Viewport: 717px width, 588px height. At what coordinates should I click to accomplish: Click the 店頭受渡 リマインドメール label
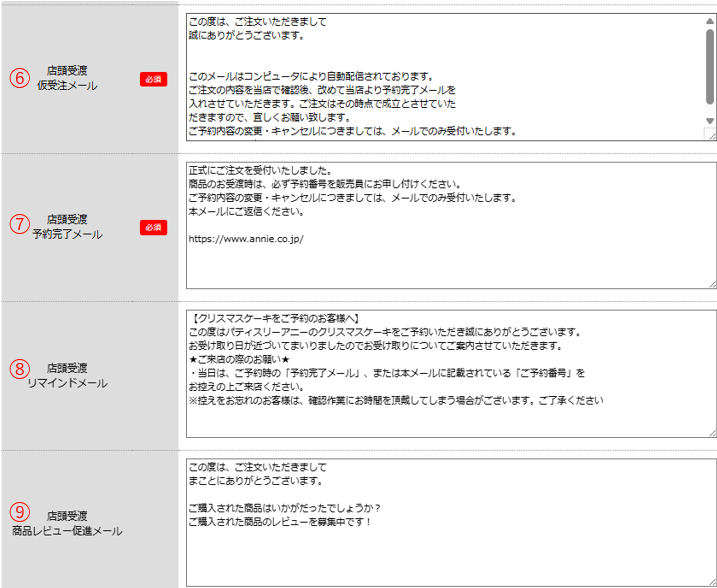[67, 375]
